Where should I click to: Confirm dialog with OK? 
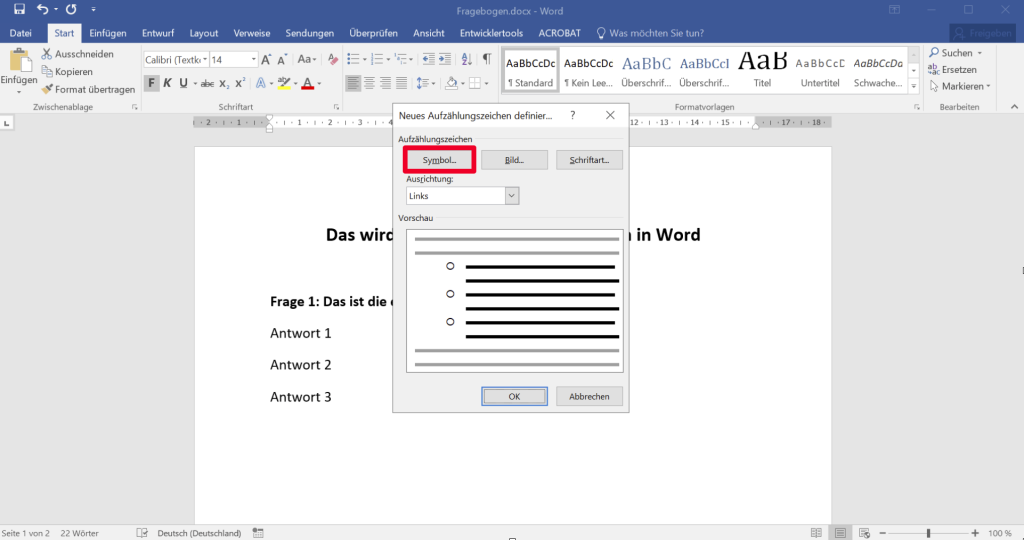514,396
